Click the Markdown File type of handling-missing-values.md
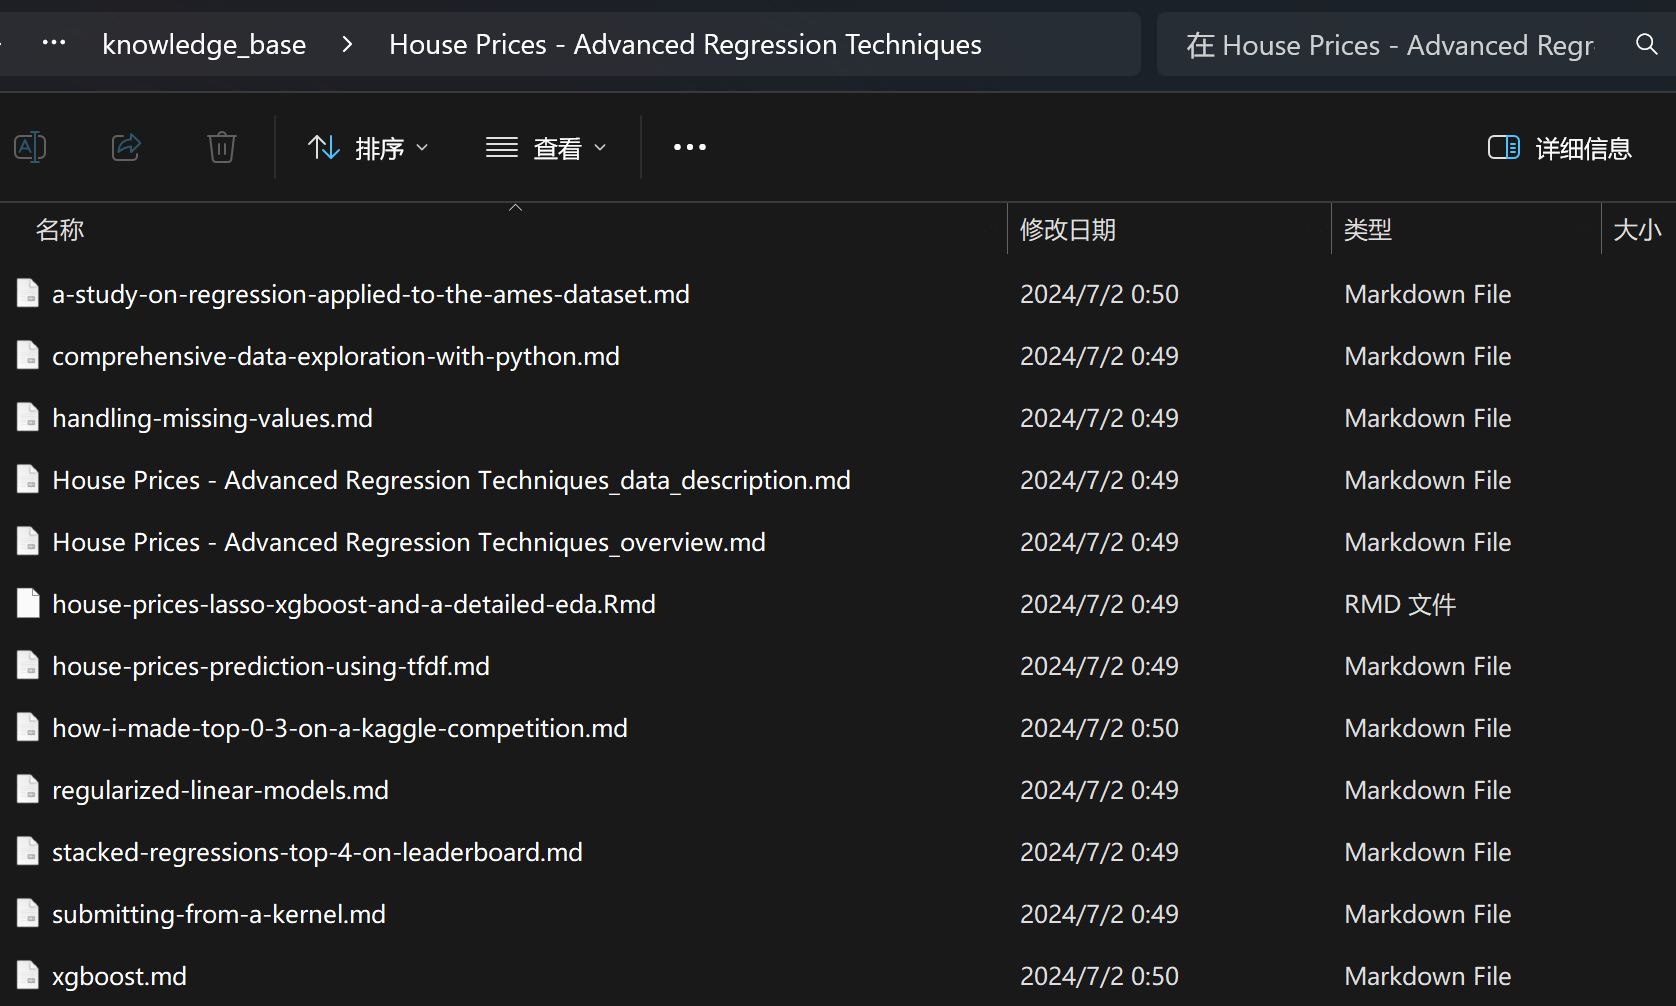Screen dimensions: 1676x1006 pyautogui.click(x=1427, y=418)
